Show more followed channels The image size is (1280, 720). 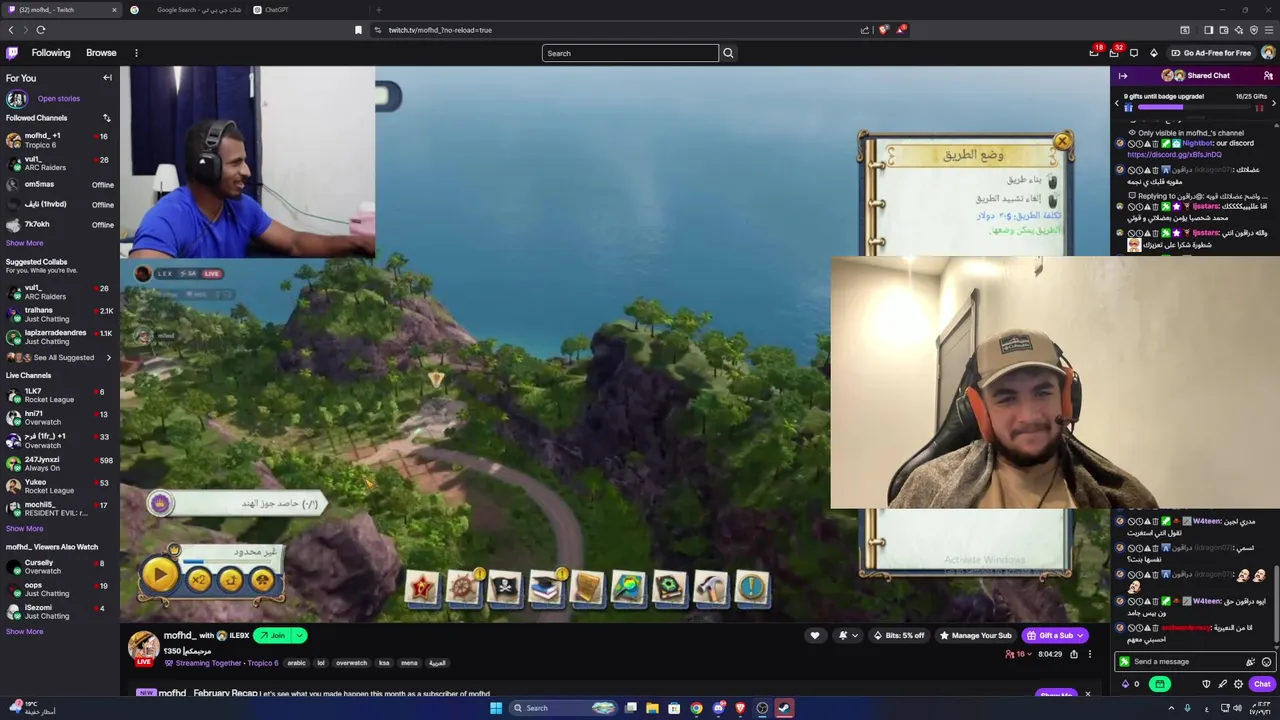tap(25, 243)
